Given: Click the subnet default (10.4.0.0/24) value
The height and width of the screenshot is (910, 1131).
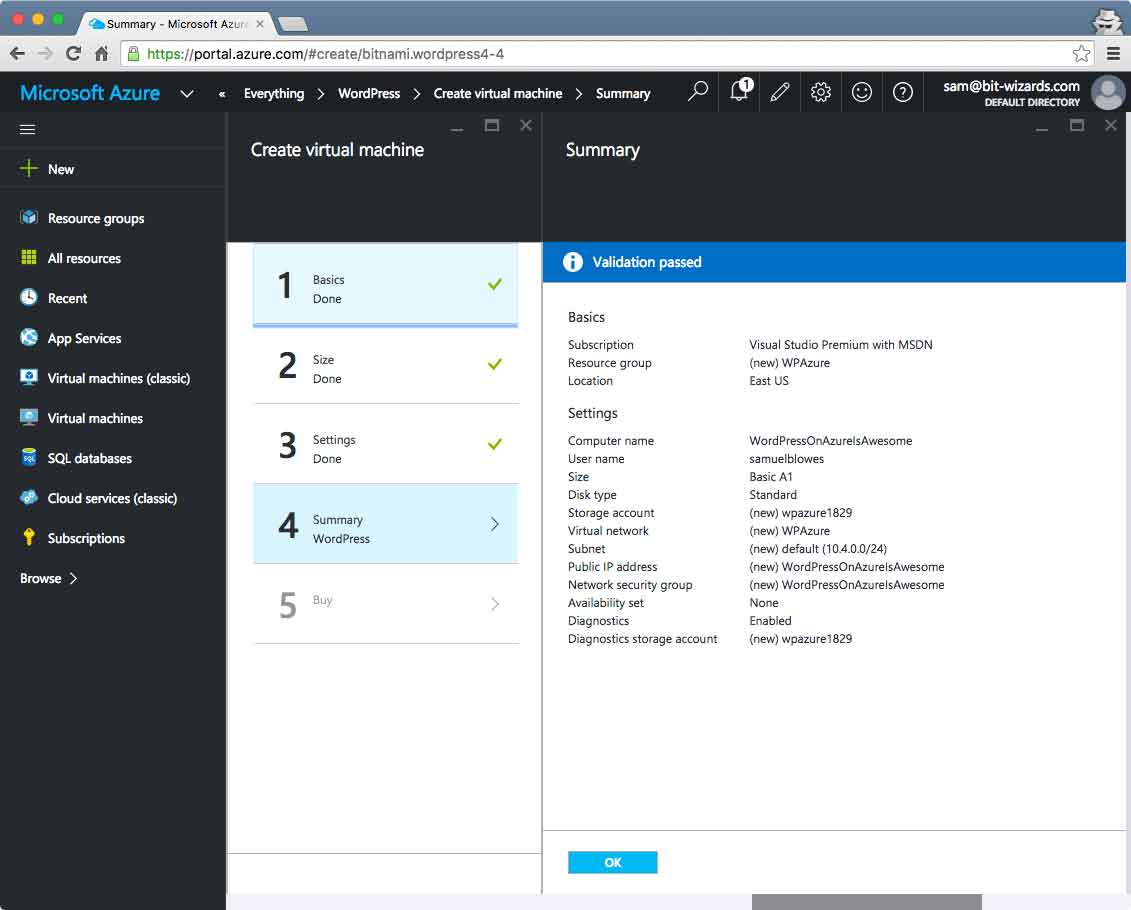Looking at the screenshot, I should pos(818,549).
